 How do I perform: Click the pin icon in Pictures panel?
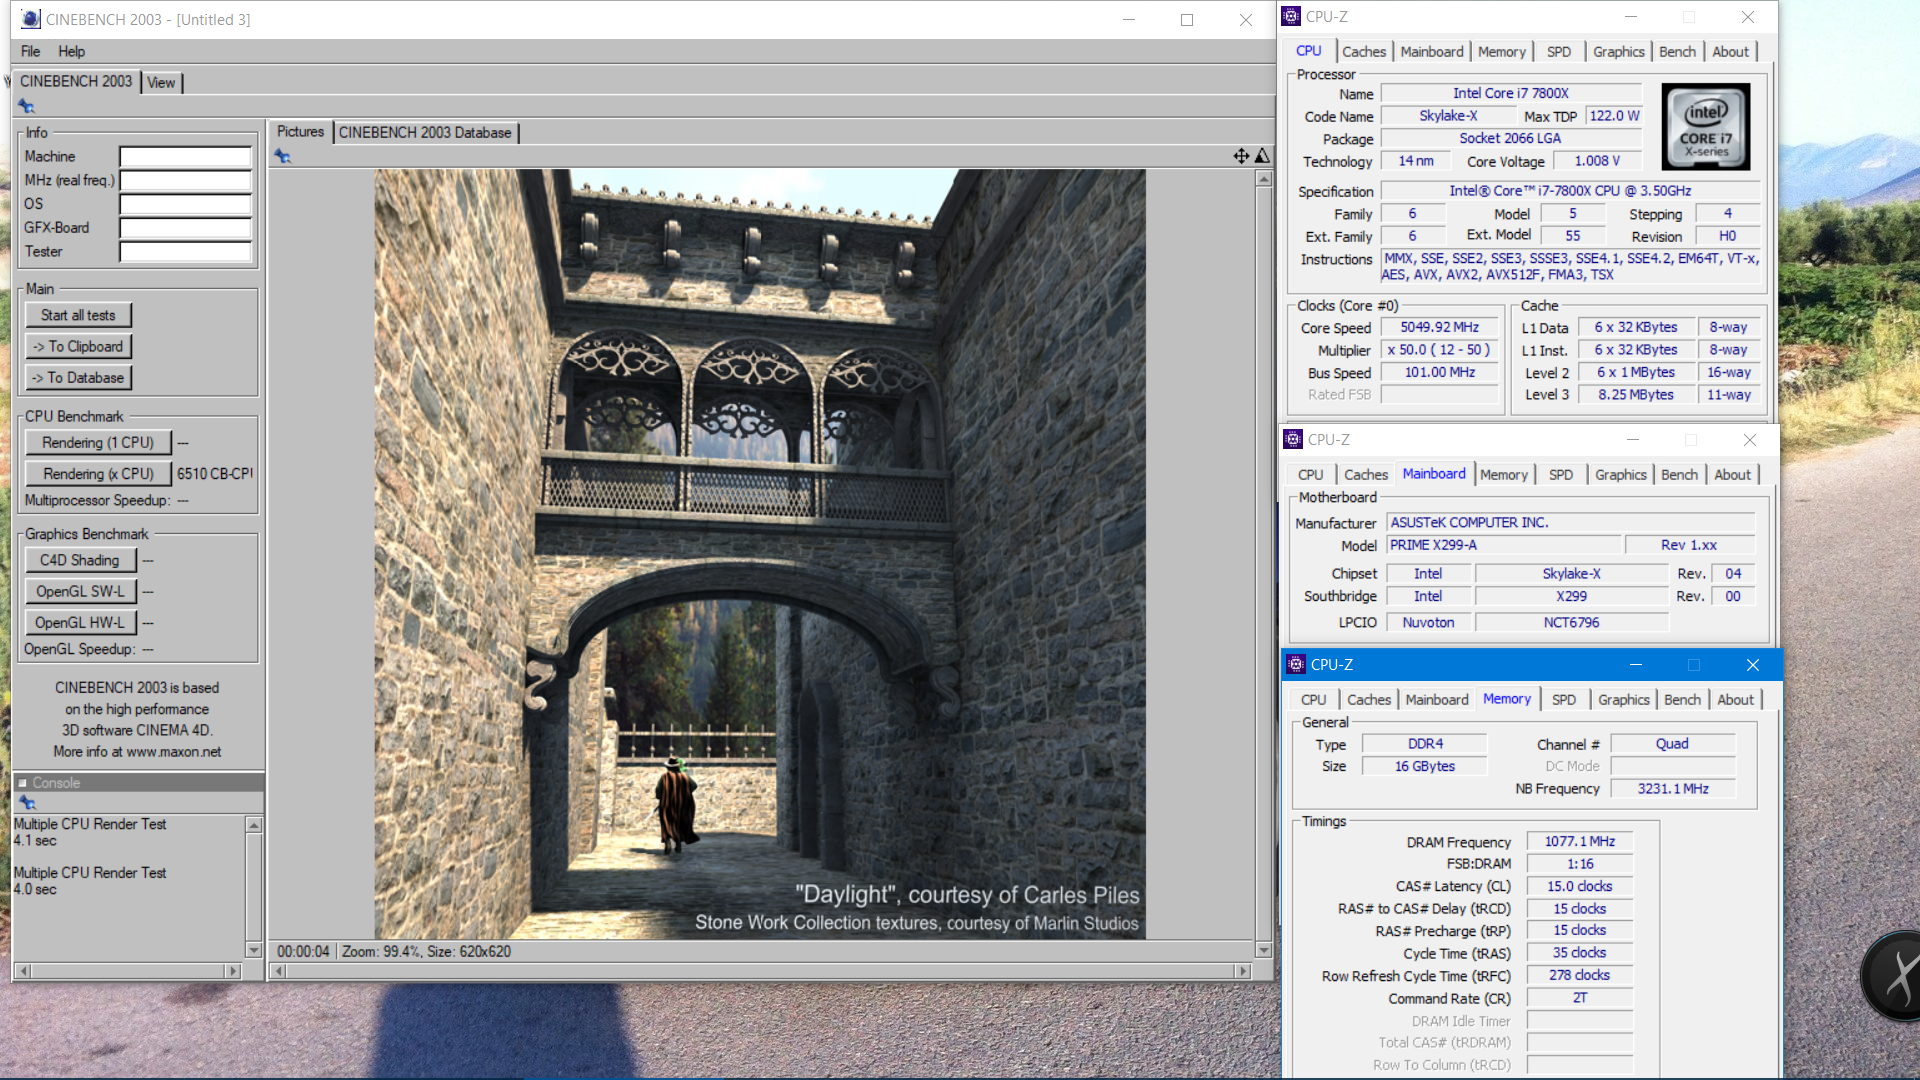pyautogui.click(x=282, y=156)
